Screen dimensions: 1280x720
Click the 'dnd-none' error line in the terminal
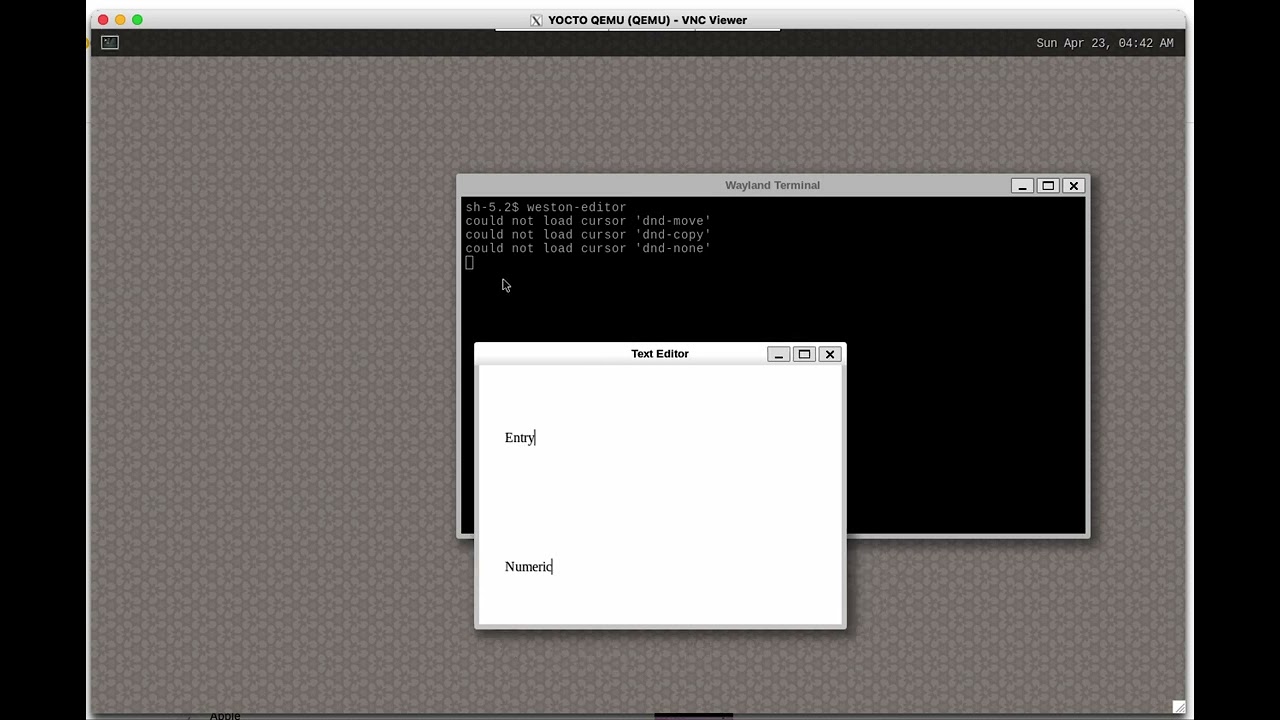click(x=588, y=249)
